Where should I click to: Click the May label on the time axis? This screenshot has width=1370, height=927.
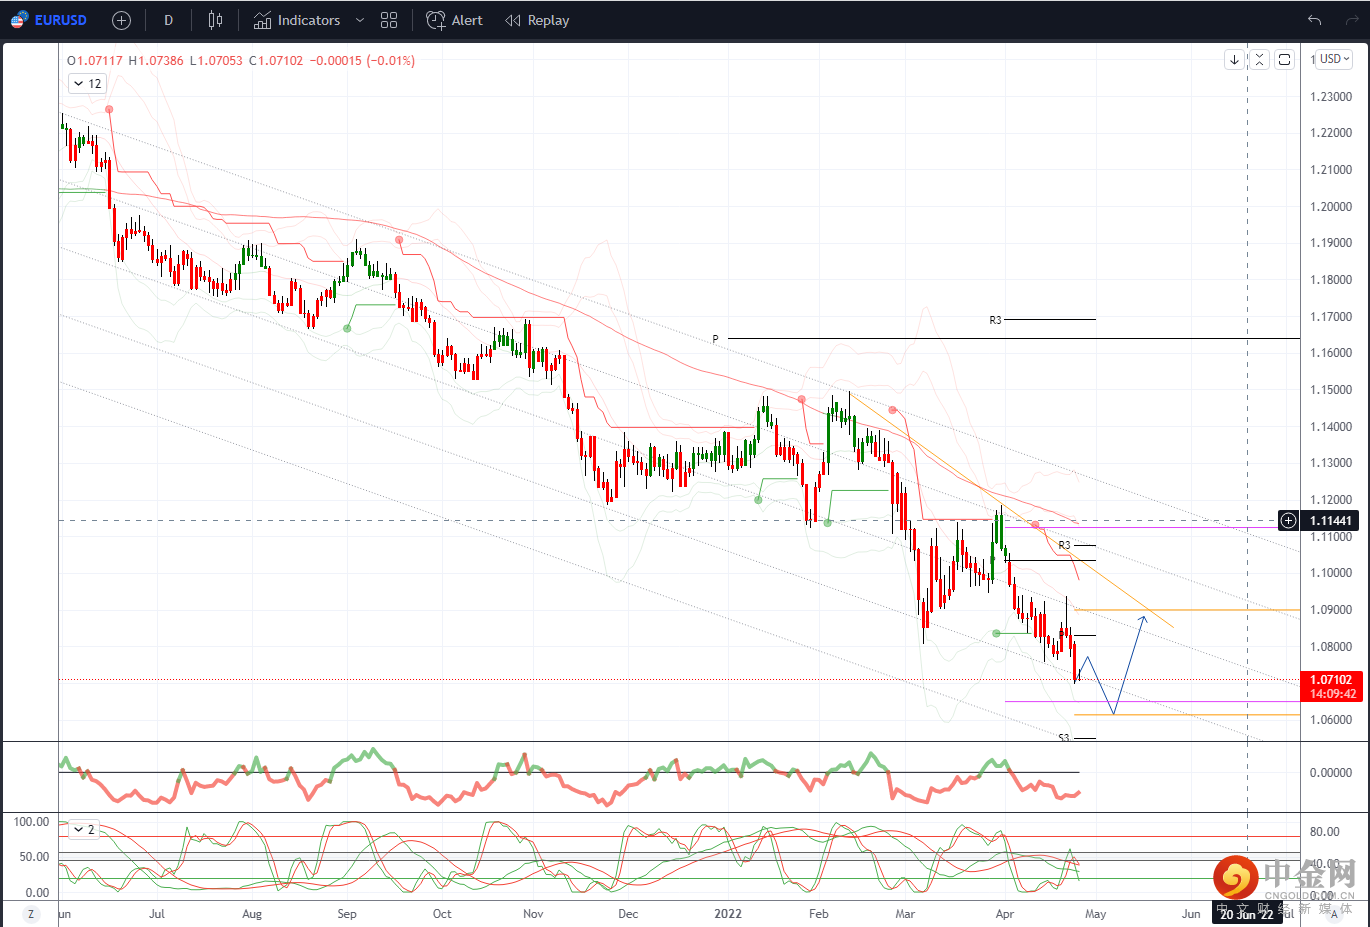pyautogui.click(x=1096, y=914)
